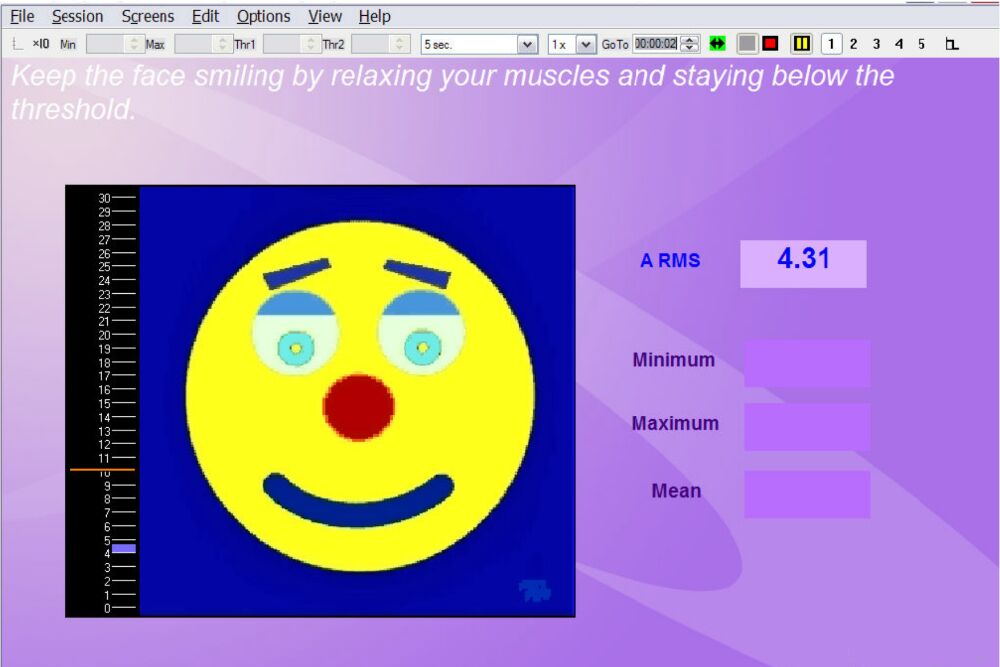Switch to screen 3

[876, 44]
